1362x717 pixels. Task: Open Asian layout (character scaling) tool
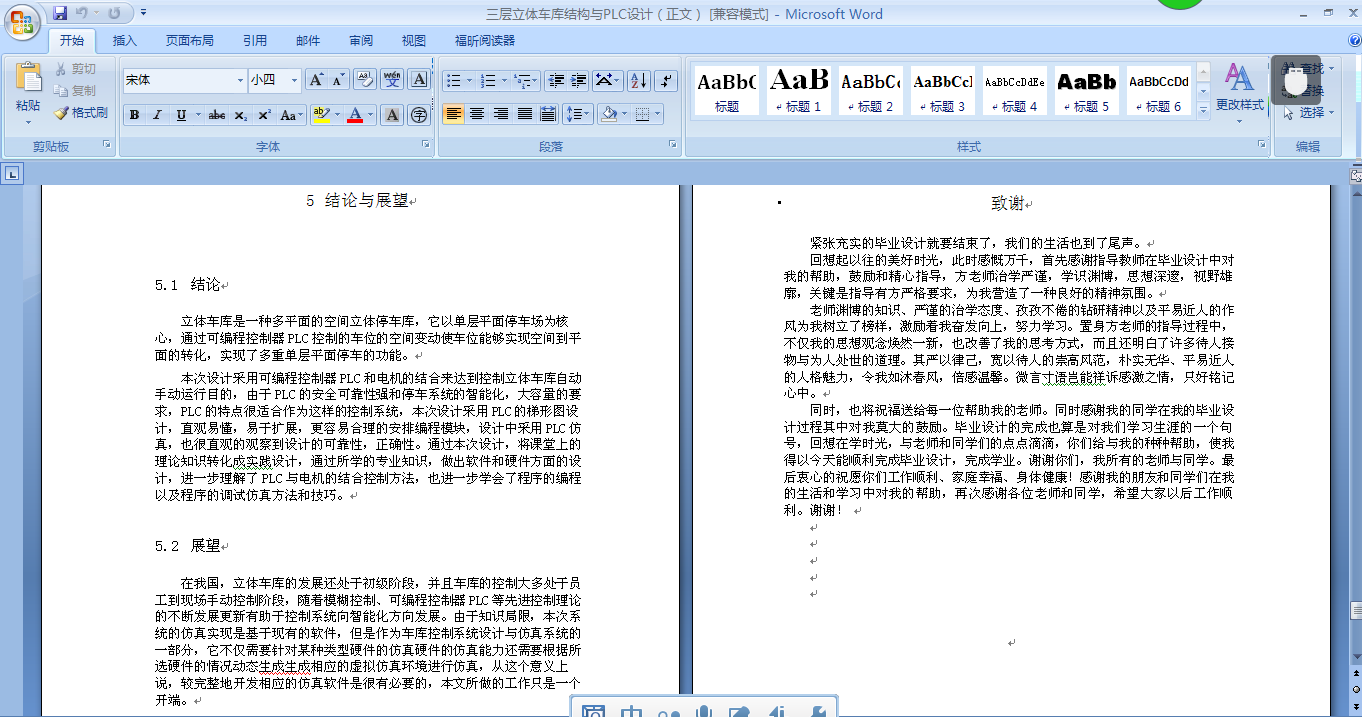607,80
